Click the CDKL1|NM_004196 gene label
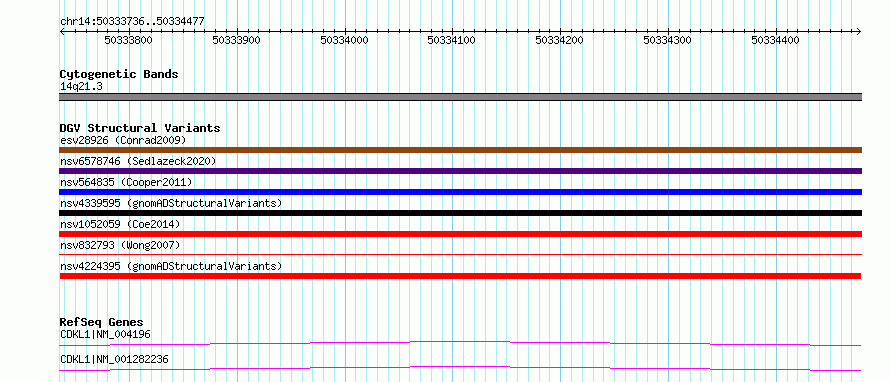890x382 pixels. click(x=105, y=334)
